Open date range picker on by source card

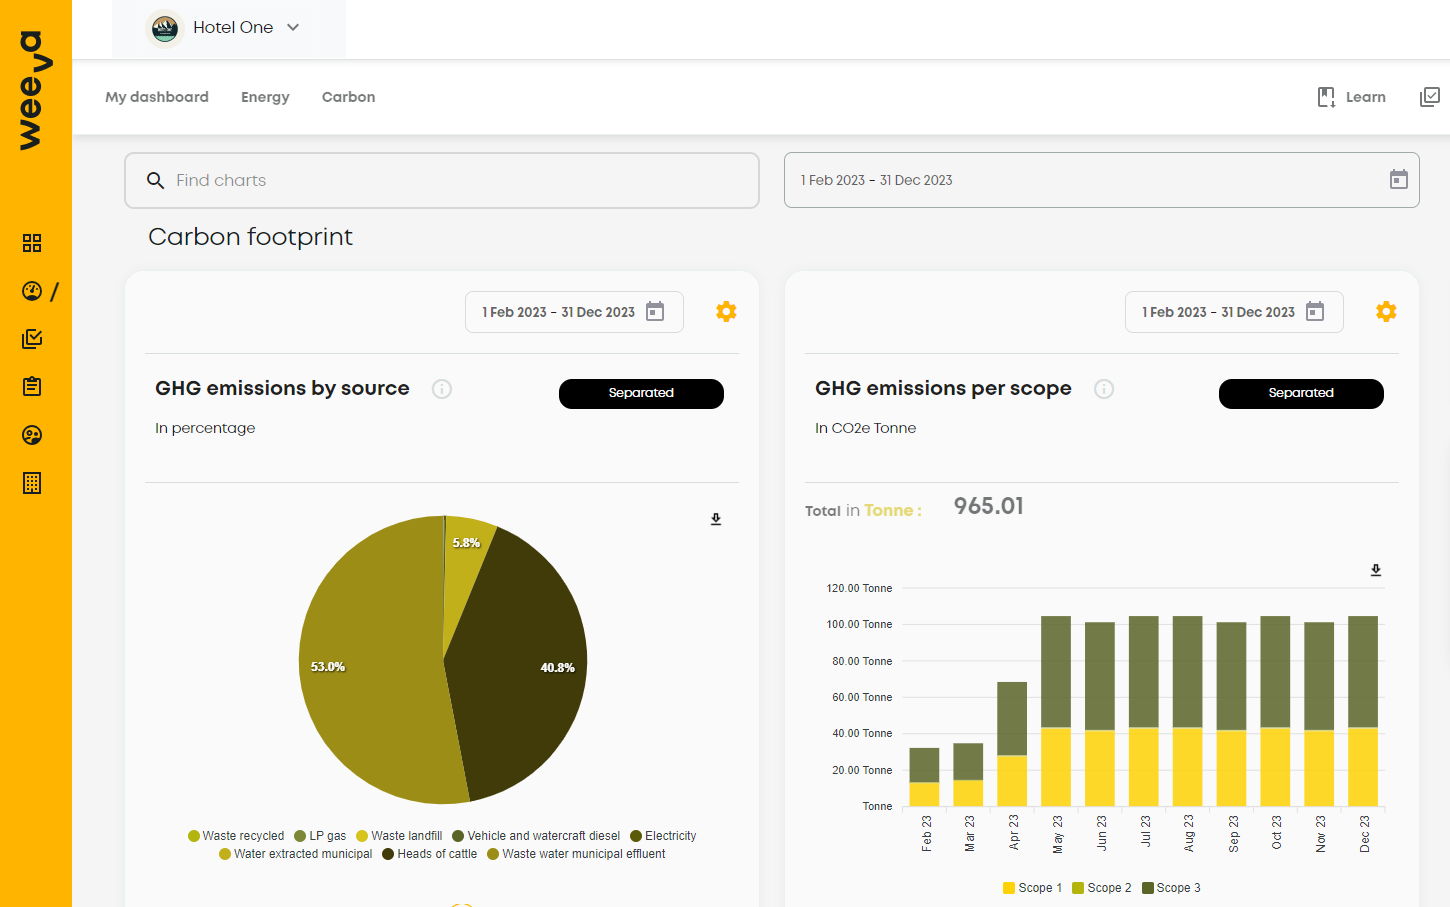coord(573,312)
